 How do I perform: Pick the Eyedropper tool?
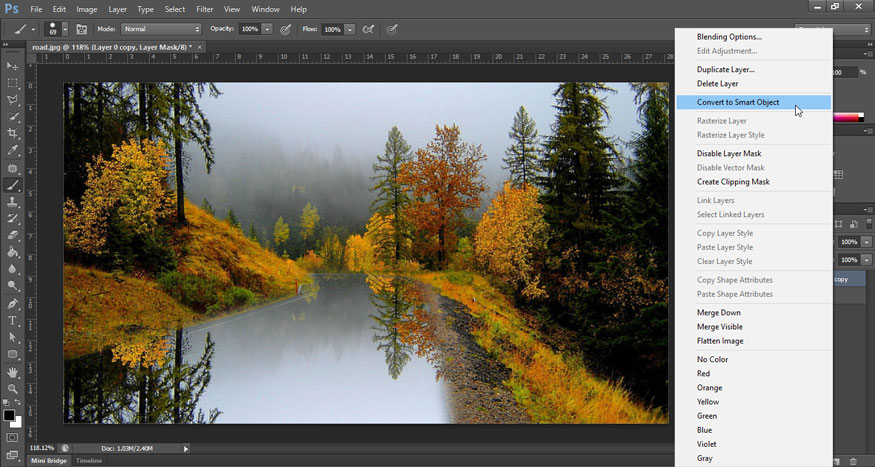tap(13, 150)
